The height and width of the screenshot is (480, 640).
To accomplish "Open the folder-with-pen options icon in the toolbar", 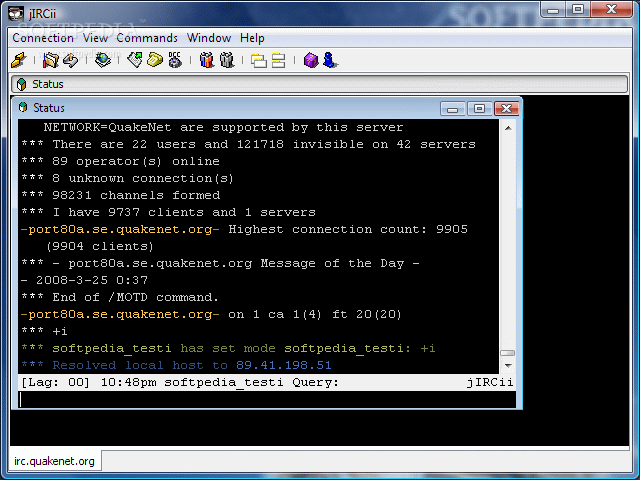I will [51, 60].
